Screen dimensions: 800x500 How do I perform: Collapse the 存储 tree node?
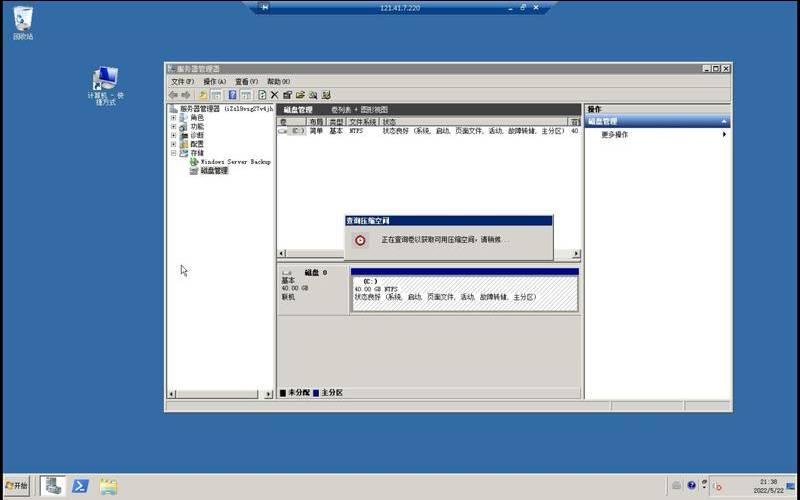tap(173, 153)
